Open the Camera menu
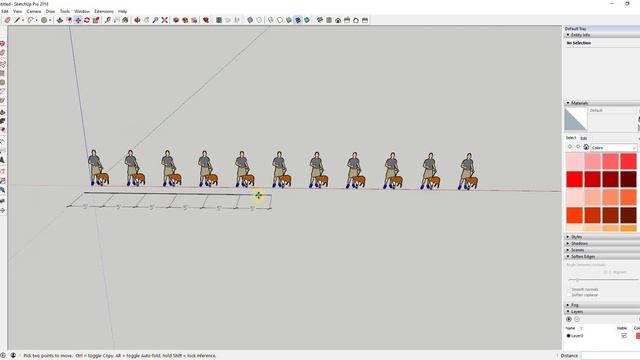 (34, 11)
